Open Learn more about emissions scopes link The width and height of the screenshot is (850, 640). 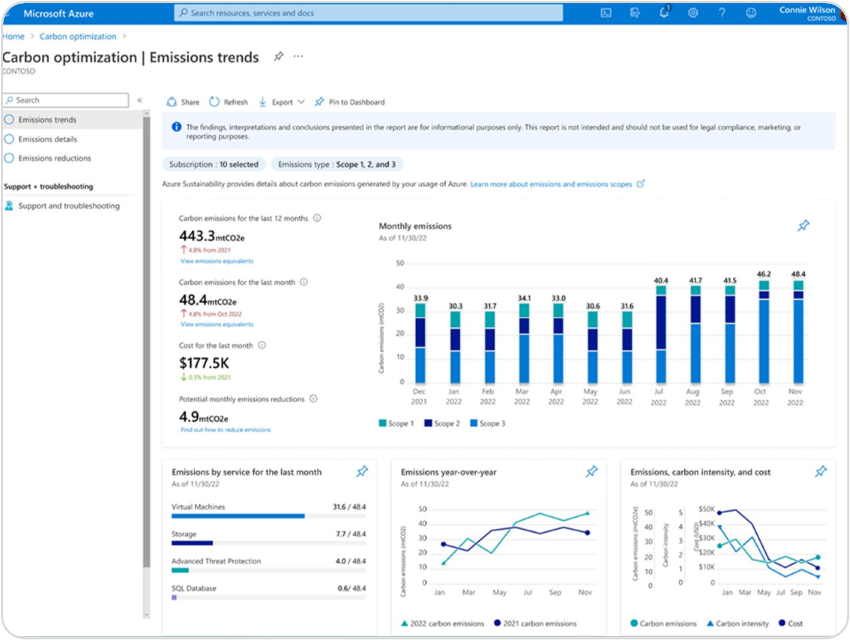tap(551, 184)
